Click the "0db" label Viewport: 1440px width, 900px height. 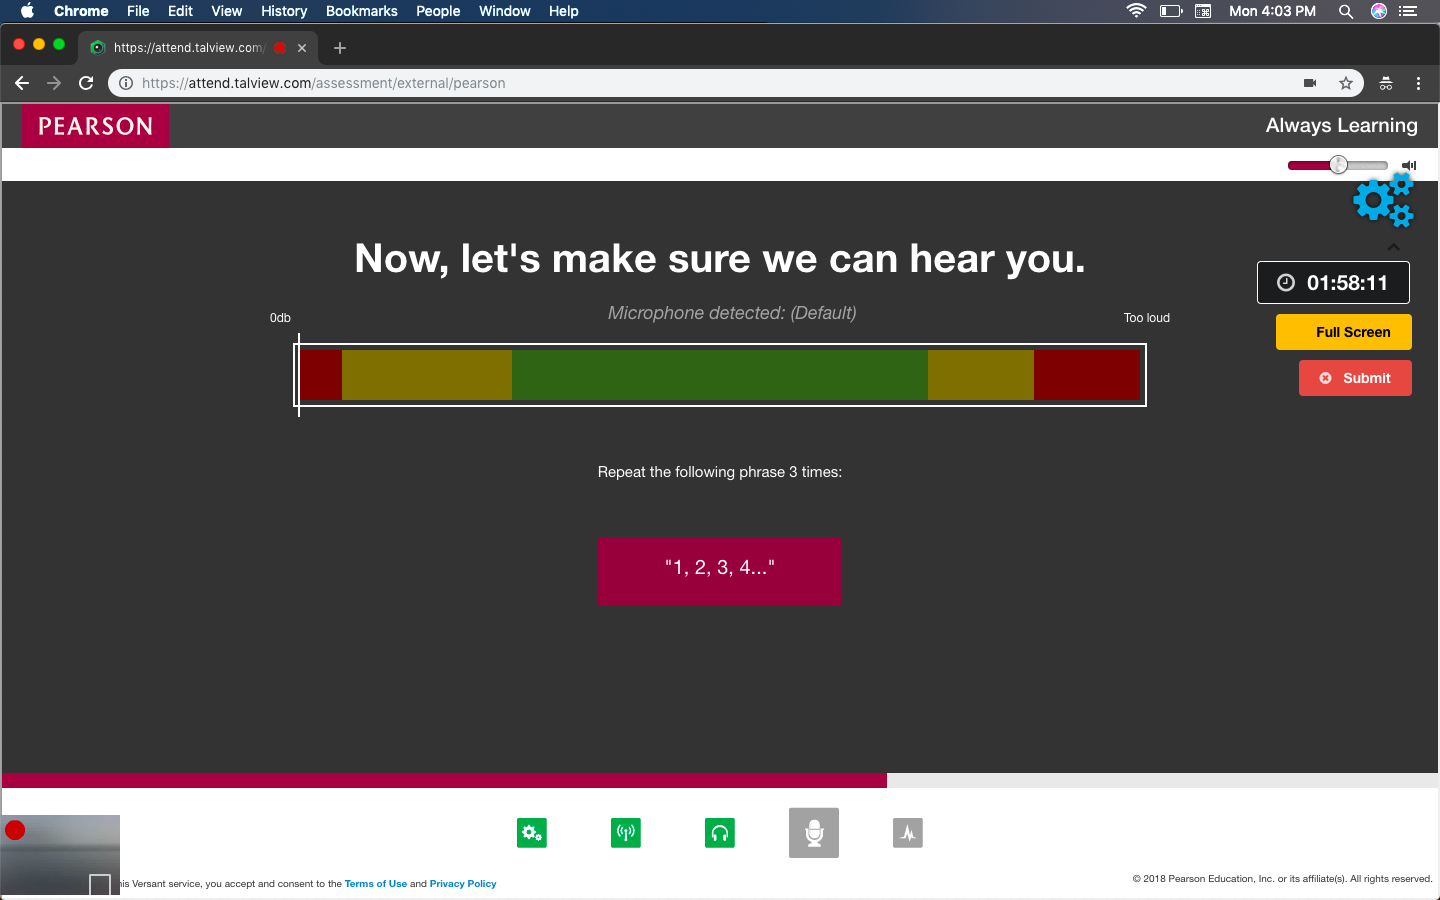(x=280, y=318)
